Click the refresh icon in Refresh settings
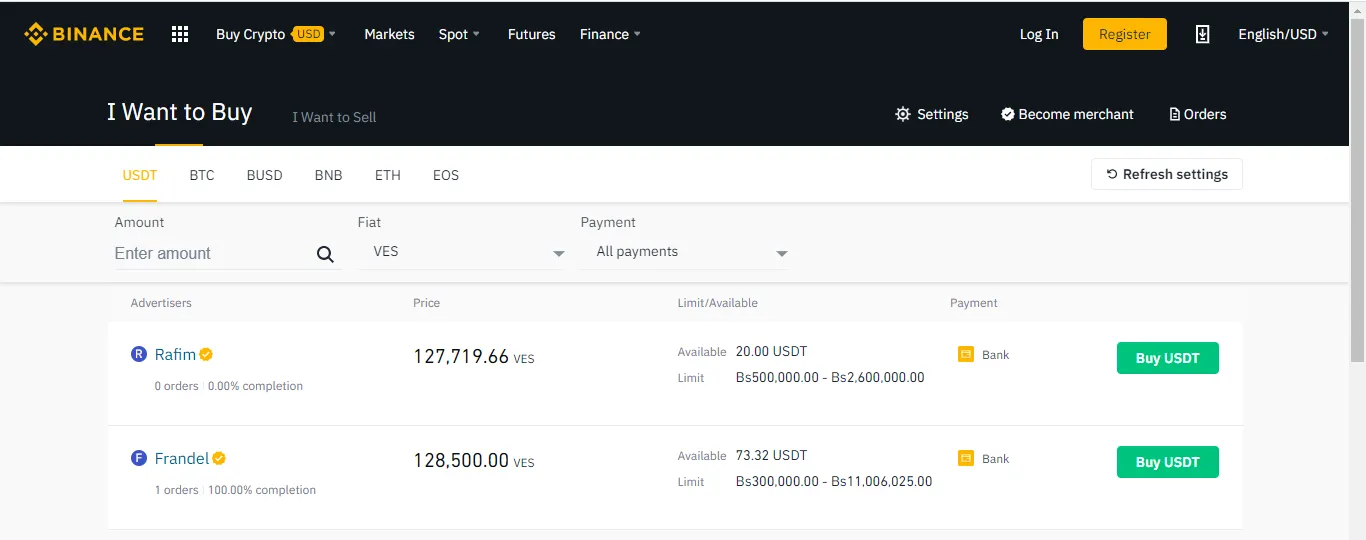 click(1112, 174)
